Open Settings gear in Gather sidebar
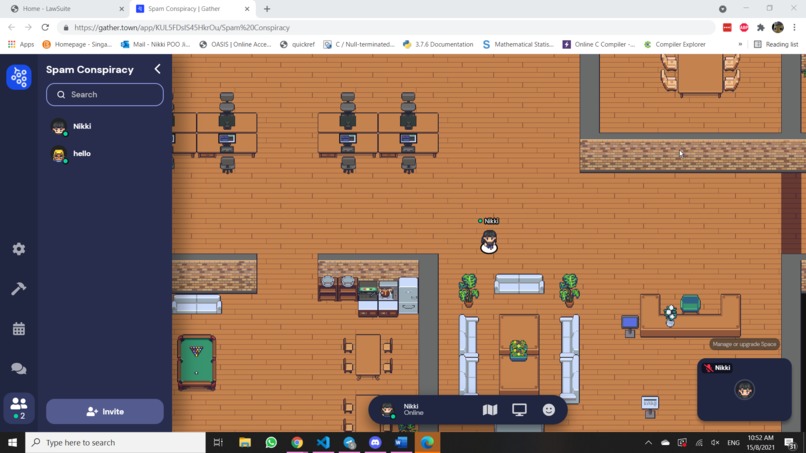This screenshot has width=806, height=453. [19, 249]
